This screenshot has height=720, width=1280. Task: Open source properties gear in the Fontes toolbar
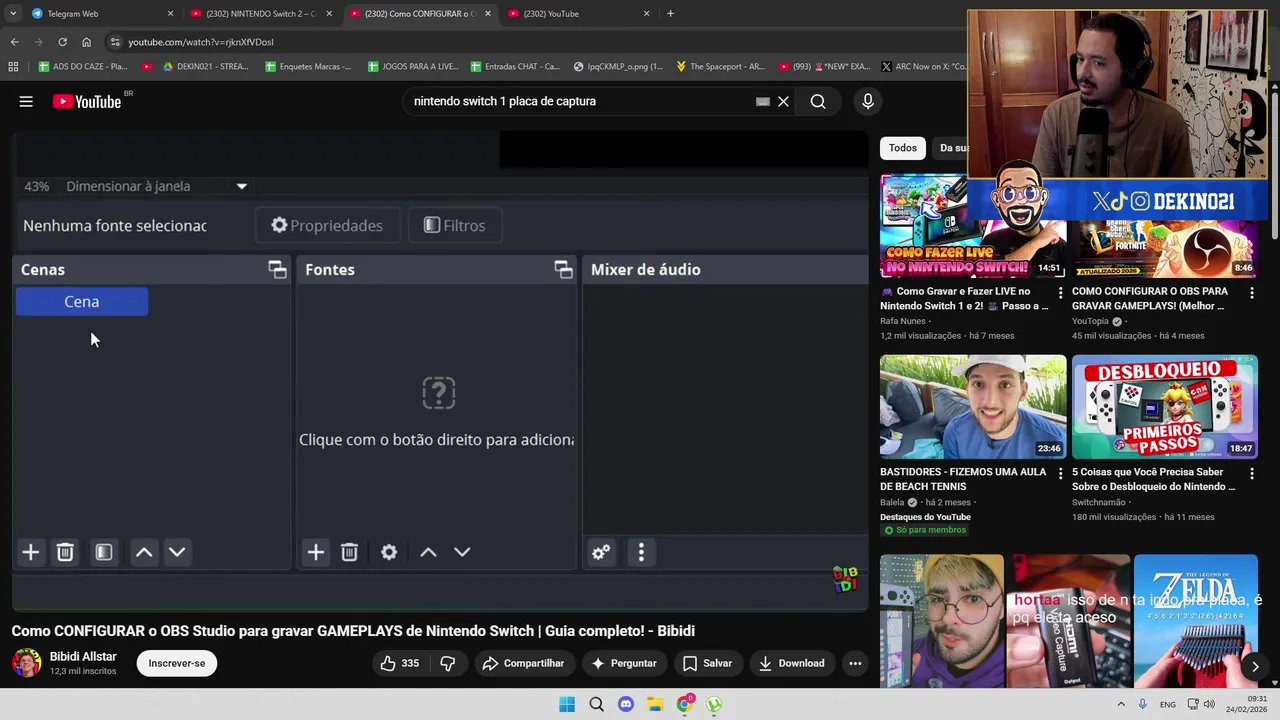(x=389, y=552)
